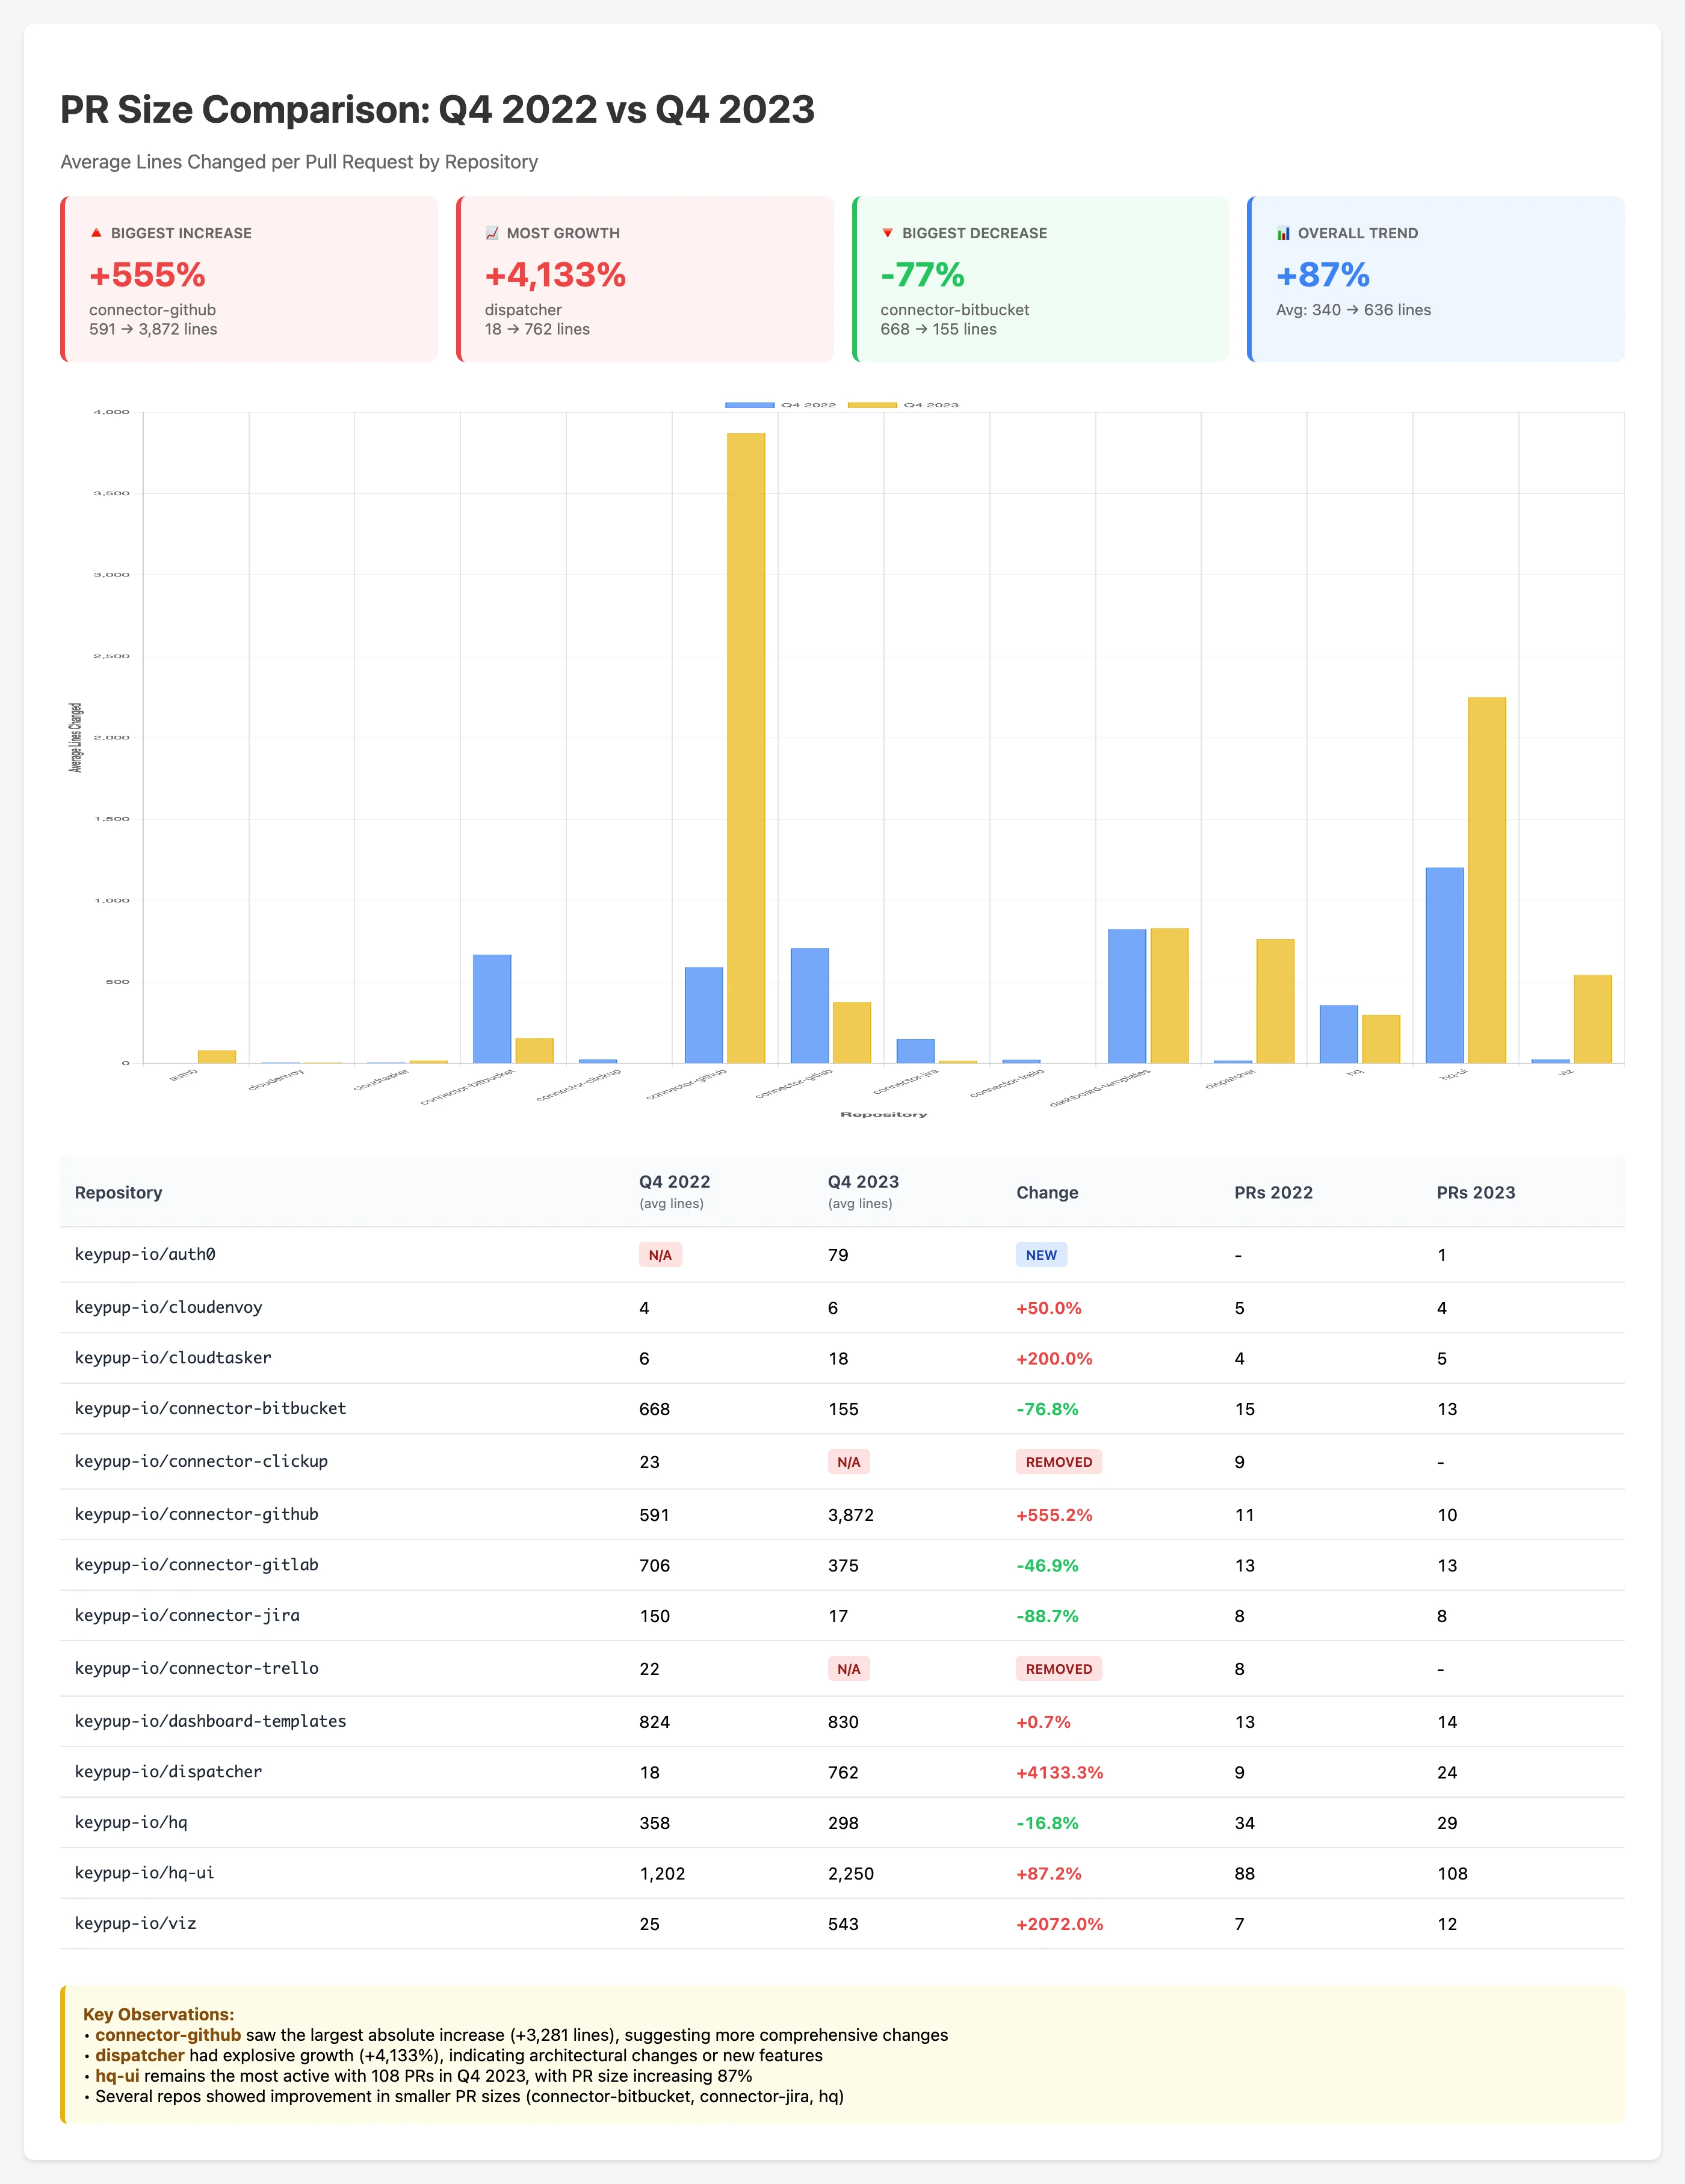Screen dimensions: 1685x2184
Task: Click the +555.2% change value
Action: click(1054, 1515)
